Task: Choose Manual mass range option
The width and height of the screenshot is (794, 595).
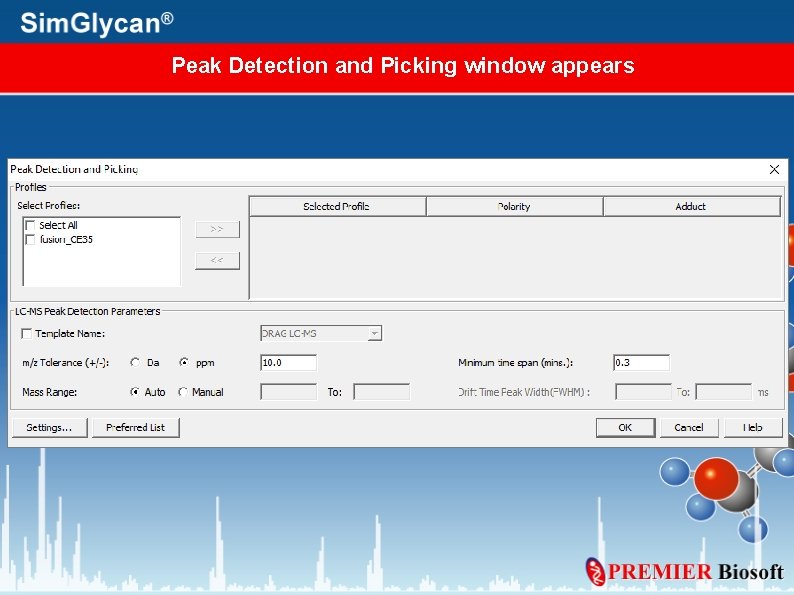Action: (183, 392)
